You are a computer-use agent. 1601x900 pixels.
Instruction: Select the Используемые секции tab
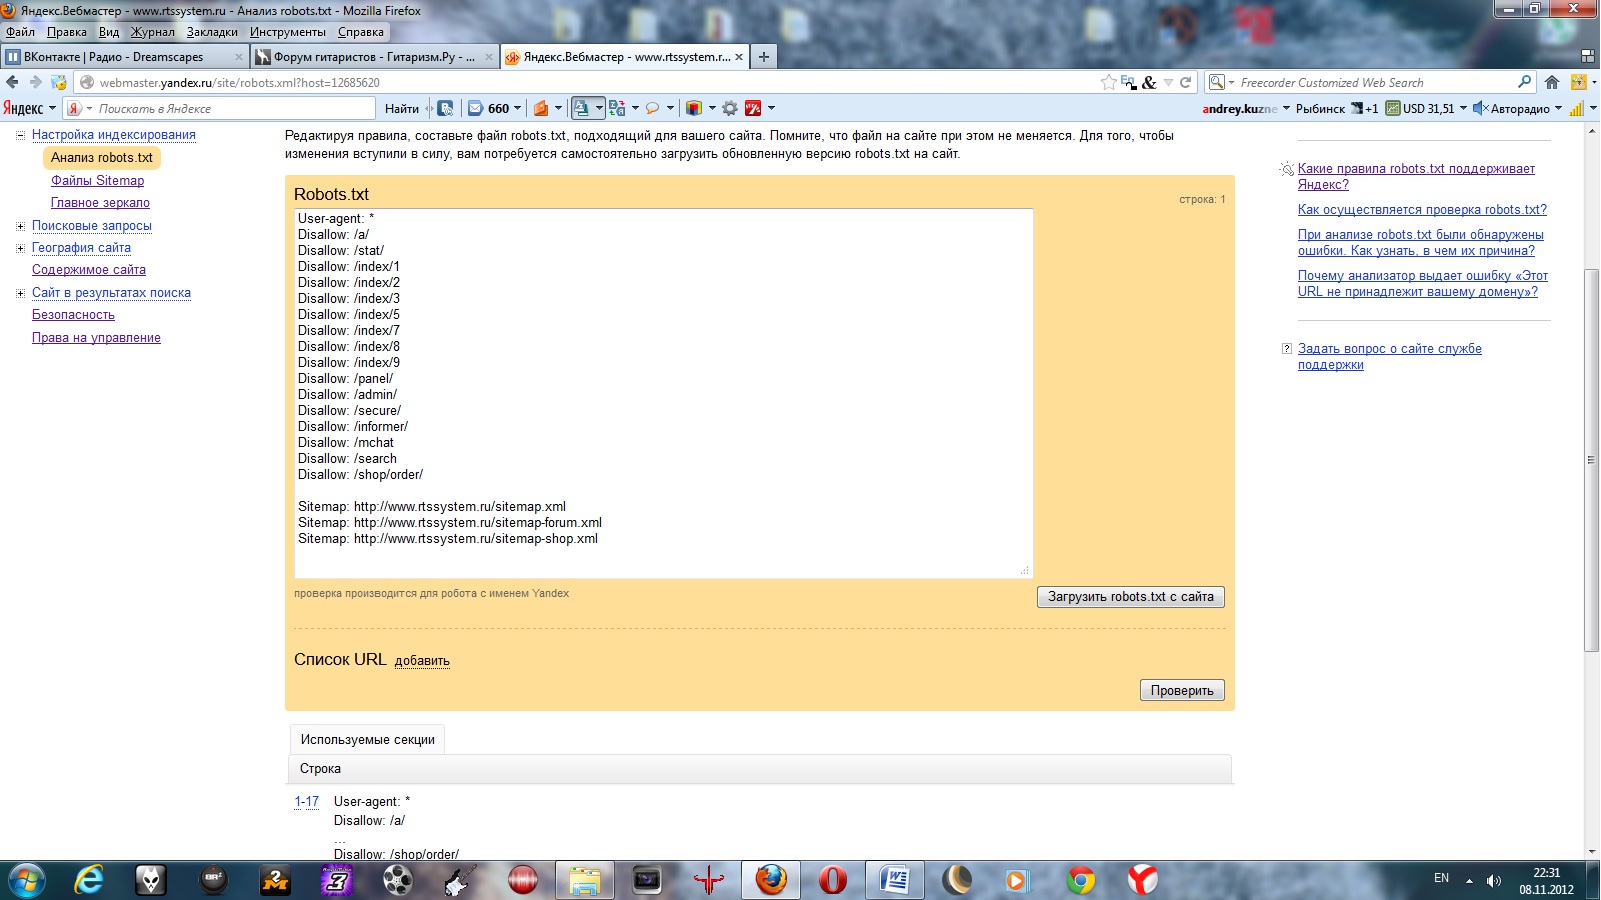(368, 740)
